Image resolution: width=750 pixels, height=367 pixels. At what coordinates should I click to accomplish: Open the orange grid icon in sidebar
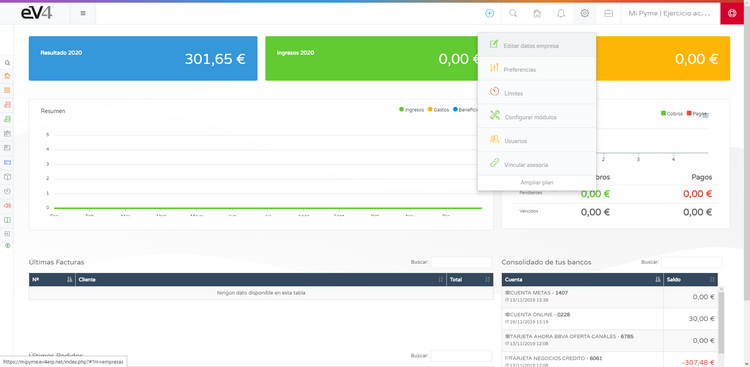point(7,90)
